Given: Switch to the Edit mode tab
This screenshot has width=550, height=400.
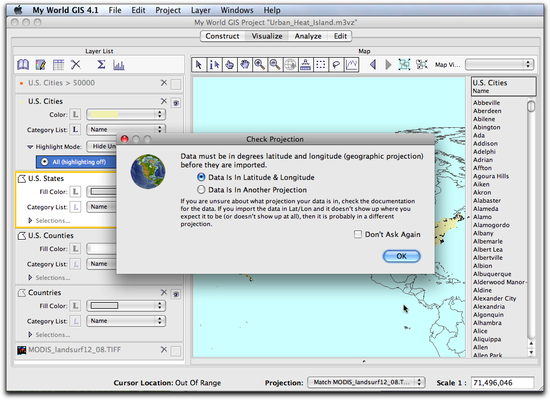Looking at the screenshot, I should (x=340, y=36).
